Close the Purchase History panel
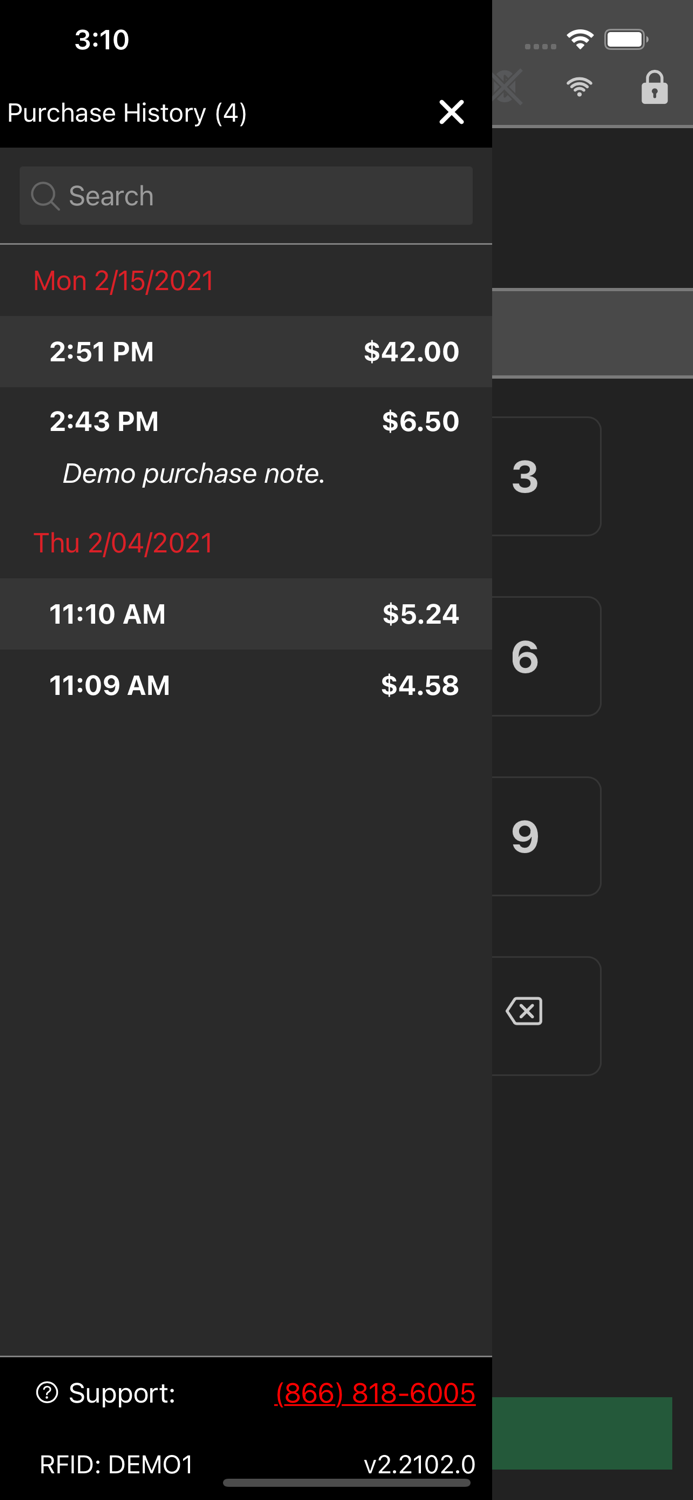This screenshot has width=693, height=1500. [452, 112]
